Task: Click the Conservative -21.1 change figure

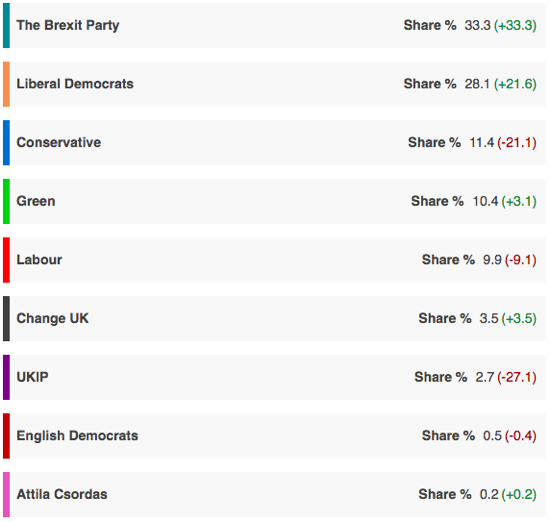Action: 517,143
